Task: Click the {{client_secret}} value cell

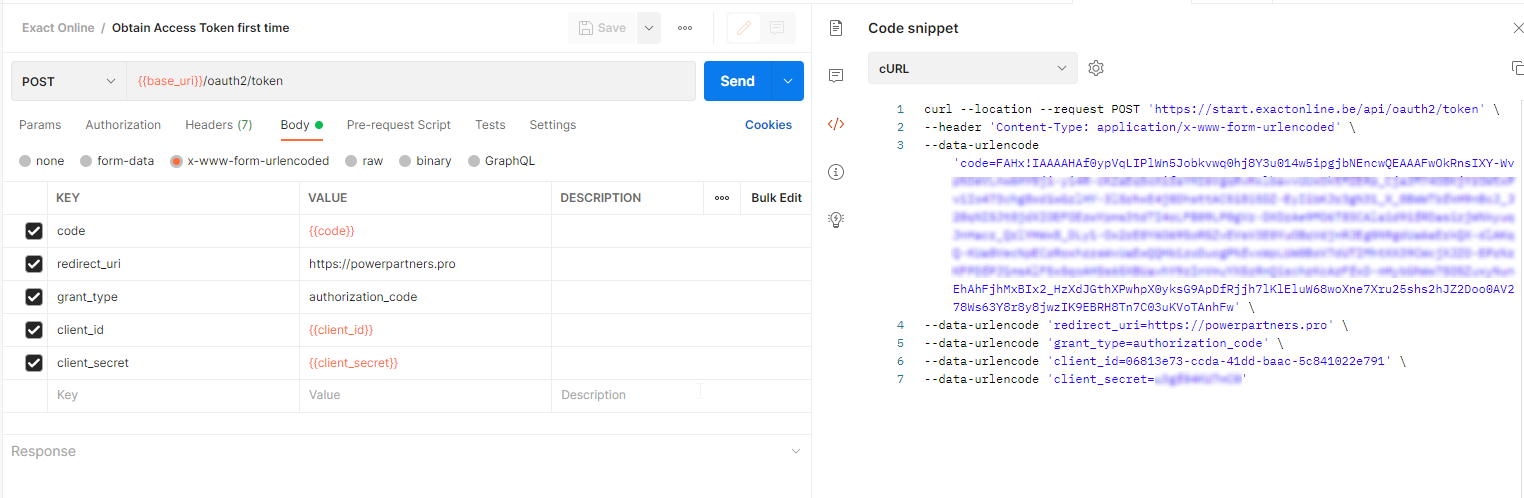Action: click(x=425, y=363)
